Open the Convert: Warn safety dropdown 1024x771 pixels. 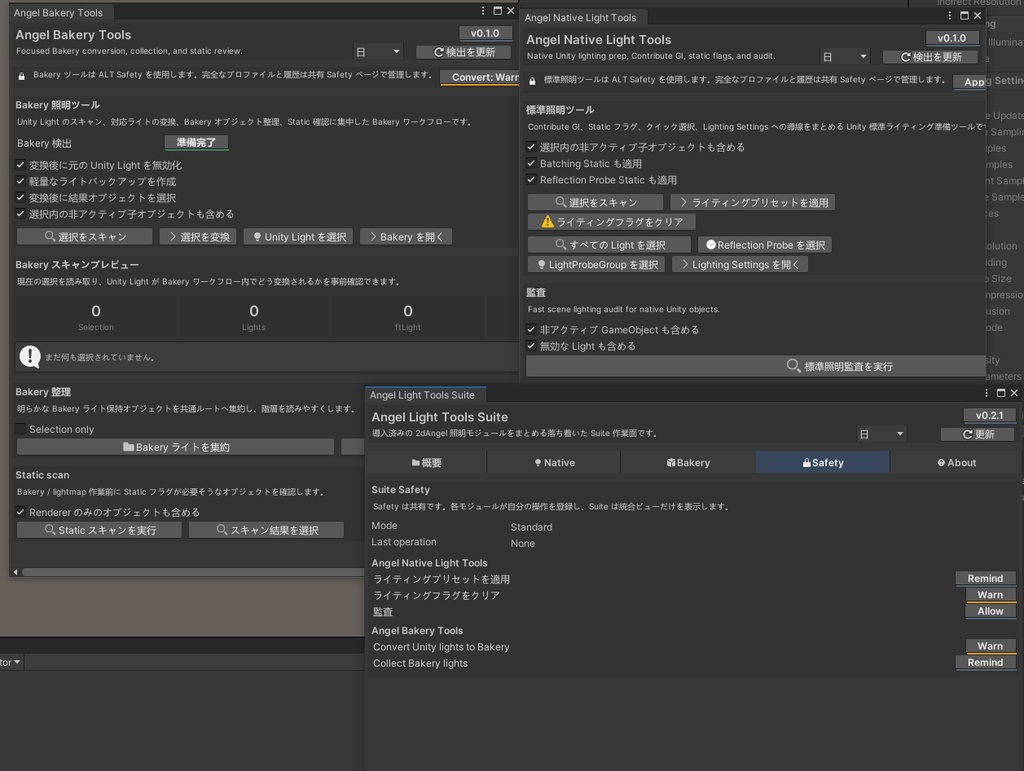tap(479, 77)
